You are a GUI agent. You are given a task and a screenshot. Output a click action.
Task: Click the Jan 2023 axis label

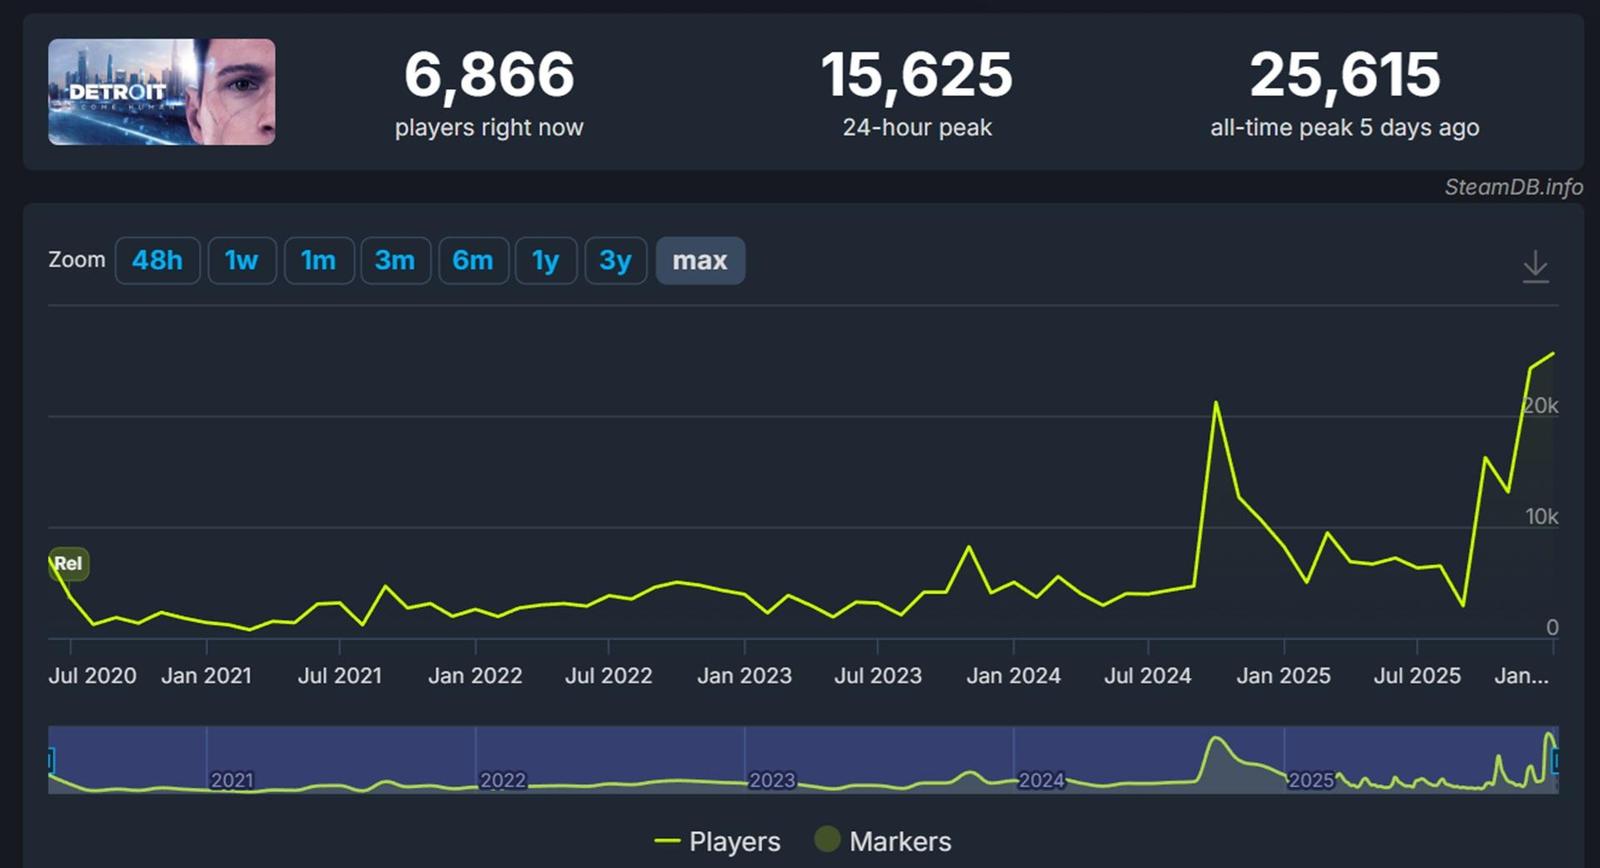point(744,676)
